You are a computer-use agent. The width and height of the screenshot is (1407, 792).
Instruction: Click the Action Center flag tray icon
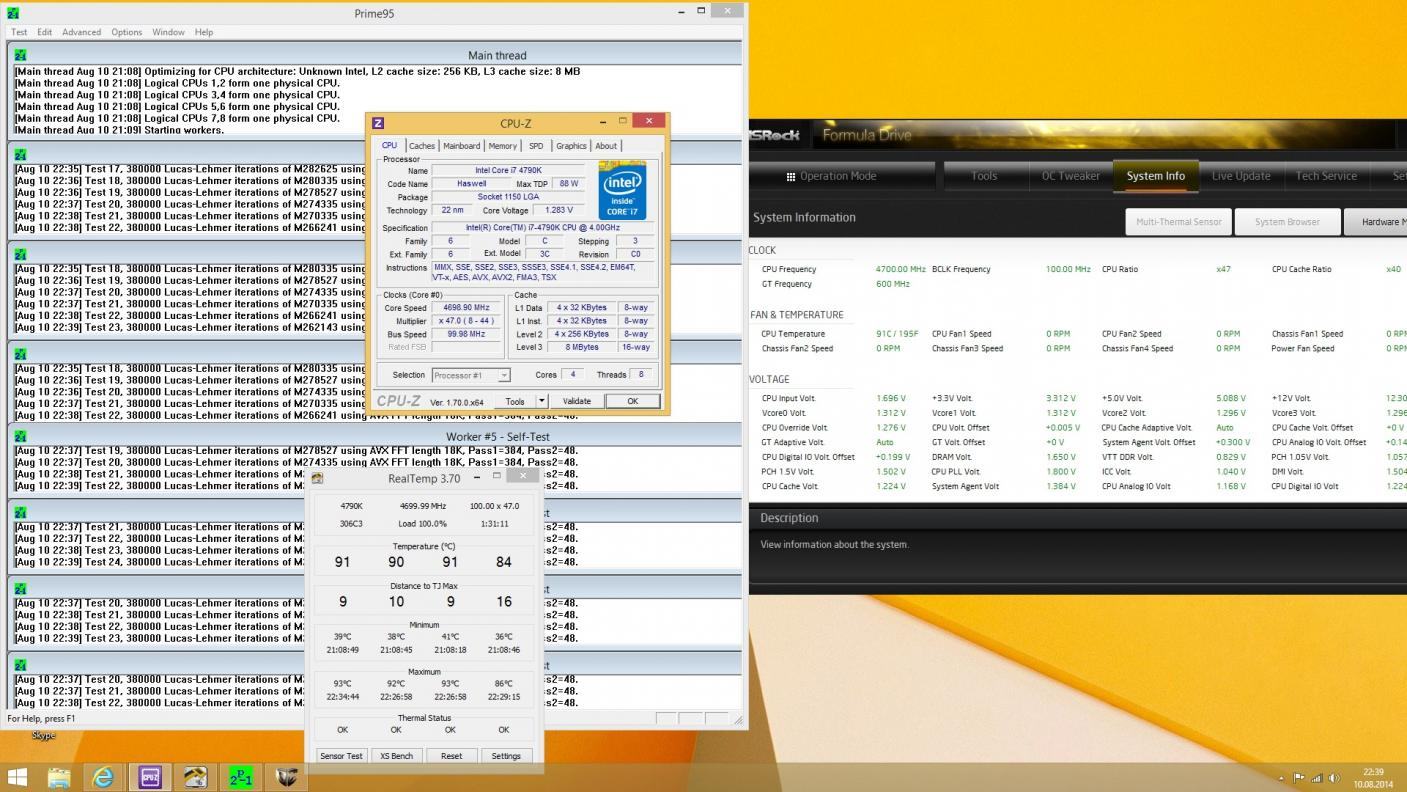1299,778
